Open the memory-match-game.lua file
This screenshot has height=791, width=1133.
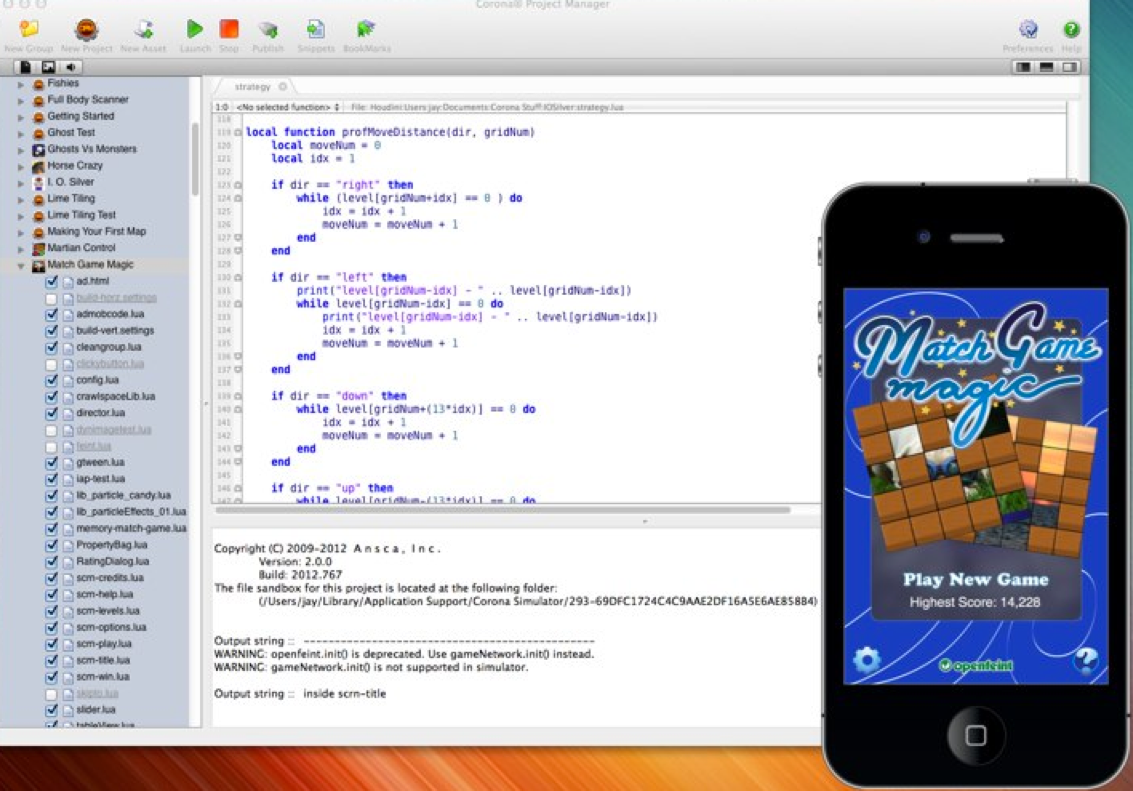click(x=131, y=529)
